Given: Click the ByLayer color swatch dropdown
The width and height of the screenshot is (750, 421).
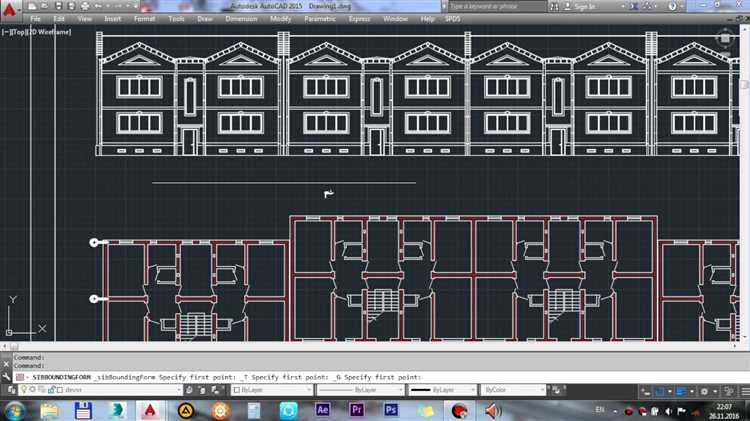Looking at the screenshot, I should [269, 389].
